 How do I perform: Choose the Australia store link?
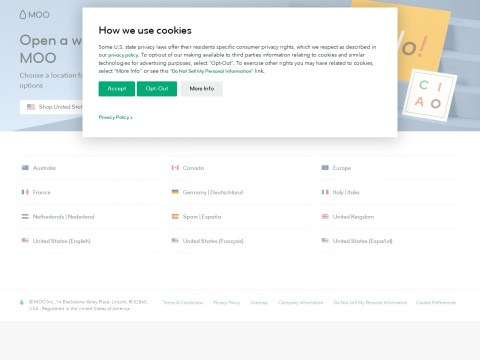click(x=44, y=168)
